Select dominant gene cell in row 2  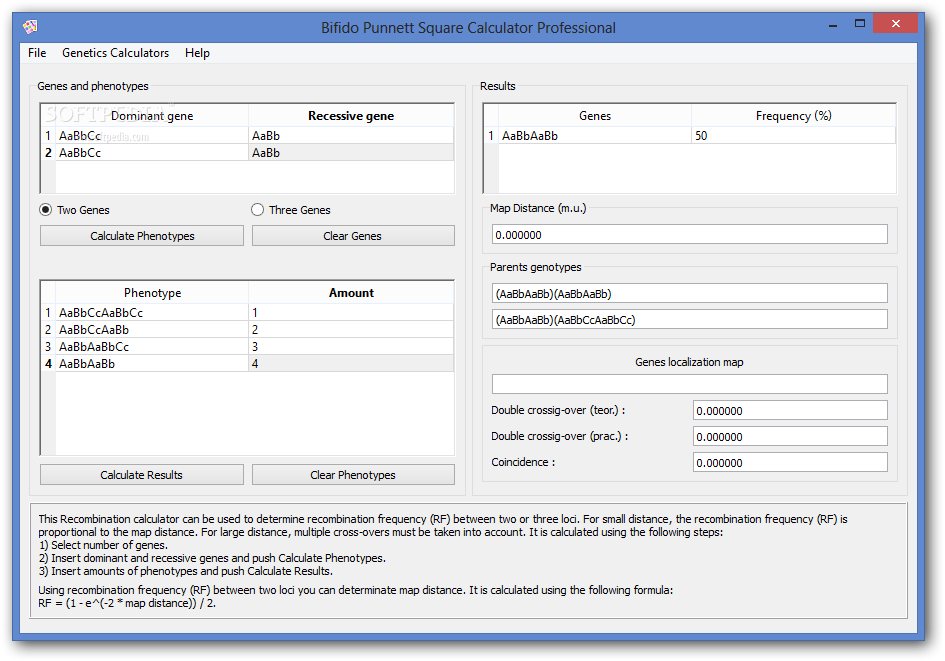point(152,152)
